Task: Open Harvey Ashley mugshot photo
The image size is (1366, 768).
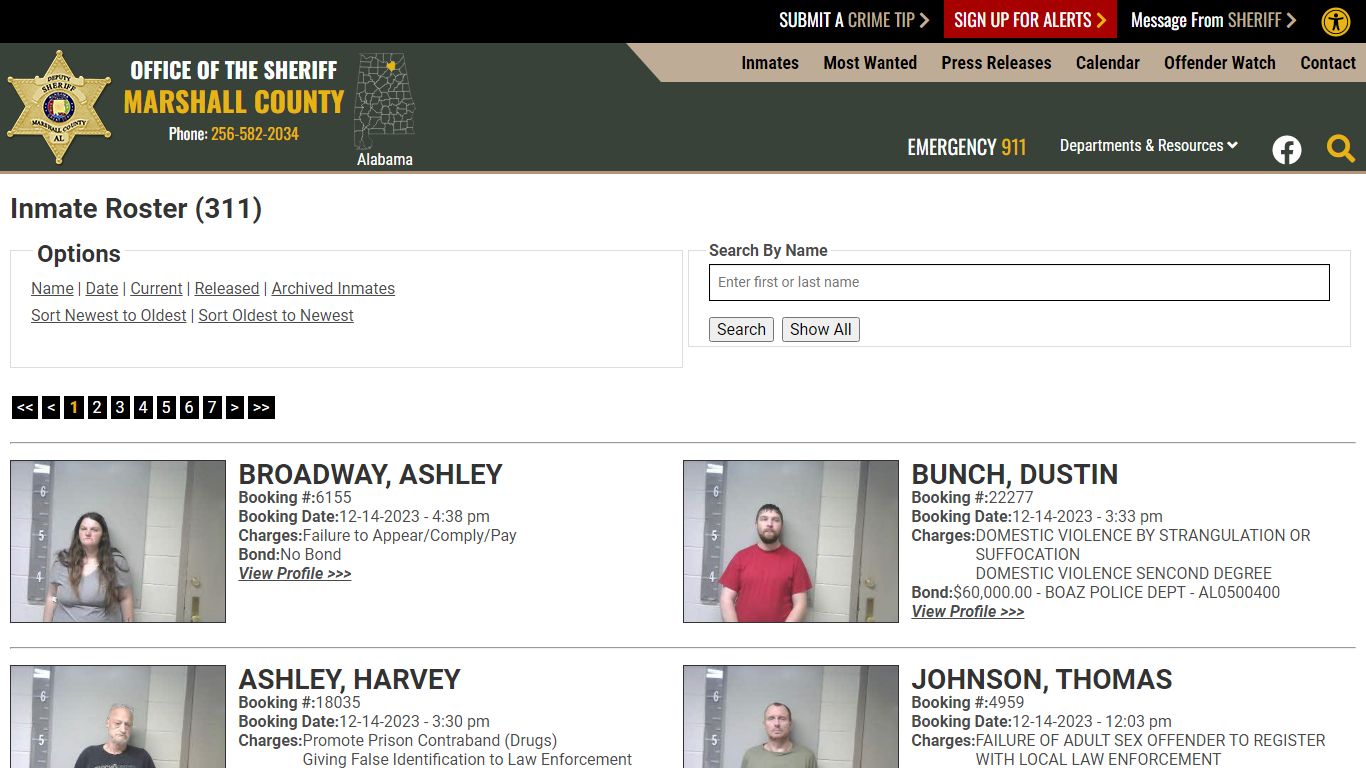Action: [118, 716]
